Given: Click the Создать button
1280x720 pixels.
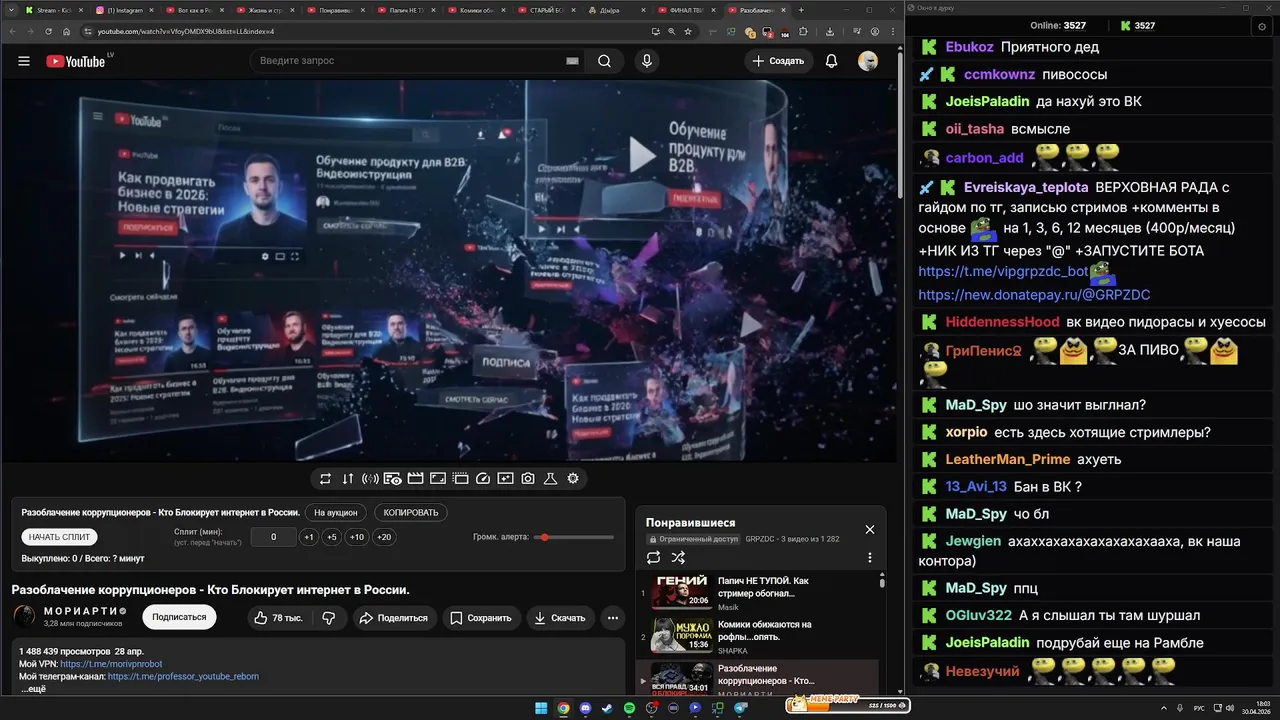Looking at the screenshot, I should tap(779, 61).
